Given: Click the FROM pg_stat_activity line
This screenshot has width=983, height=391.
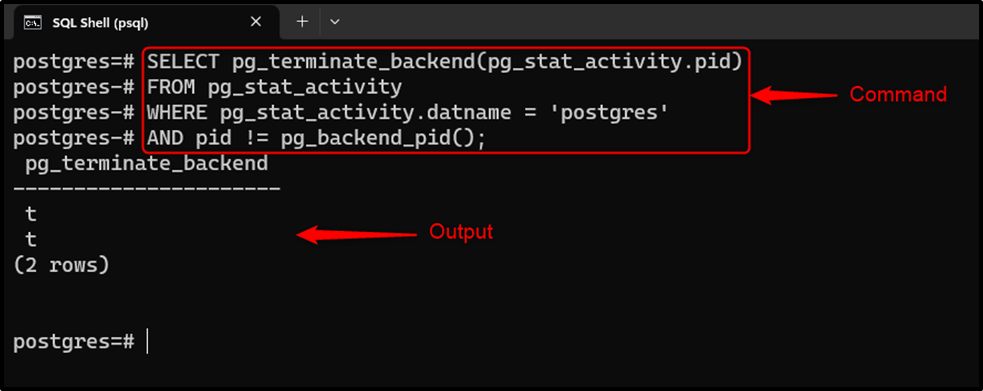Looking at the screenshot, I should click(x=274, y=88).
